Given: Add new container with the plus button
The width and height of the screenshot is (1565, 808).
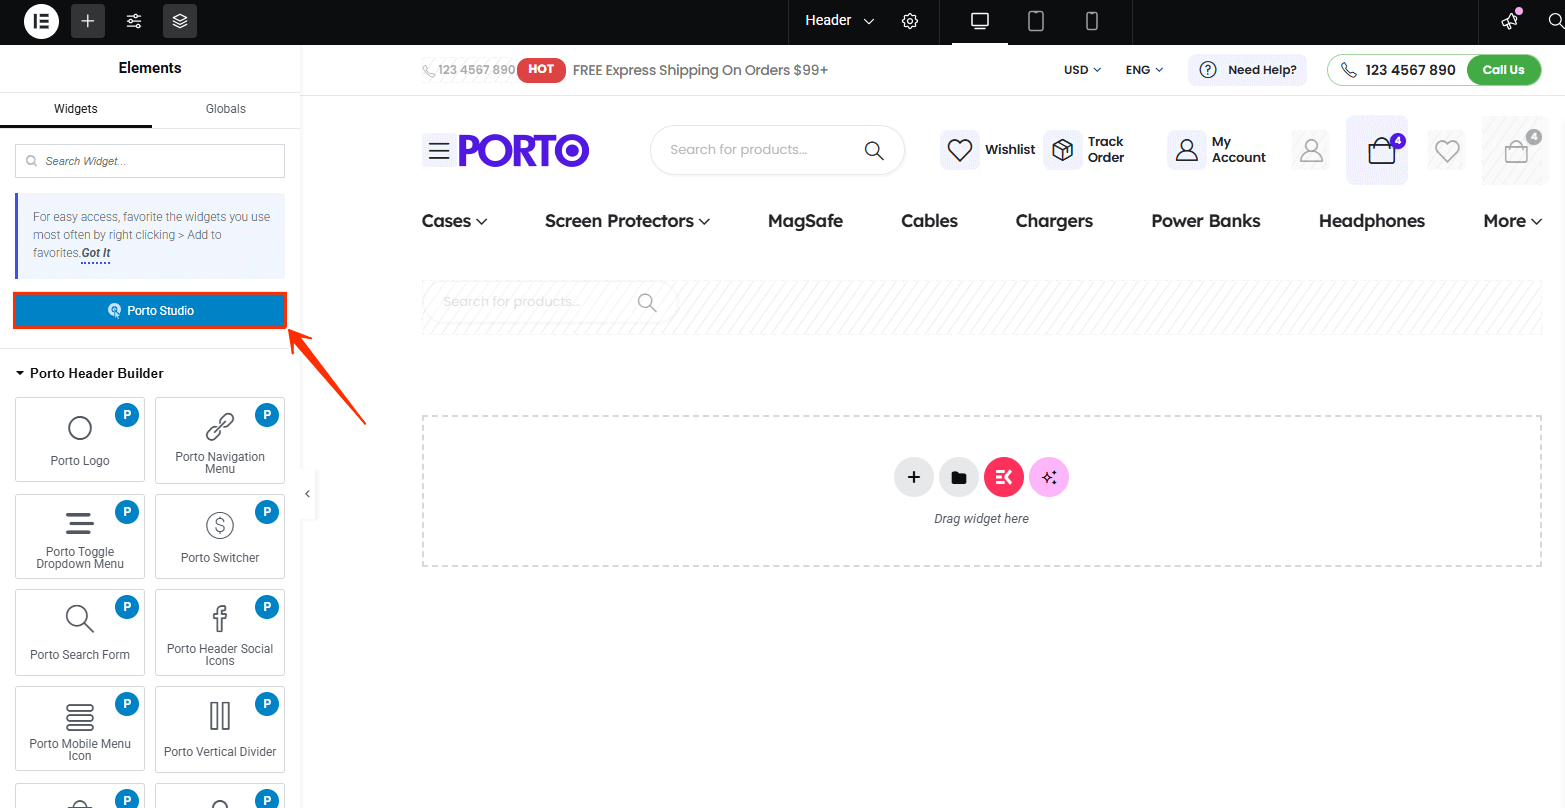Looking at the screenshot, I should click(x=914, y=477).
